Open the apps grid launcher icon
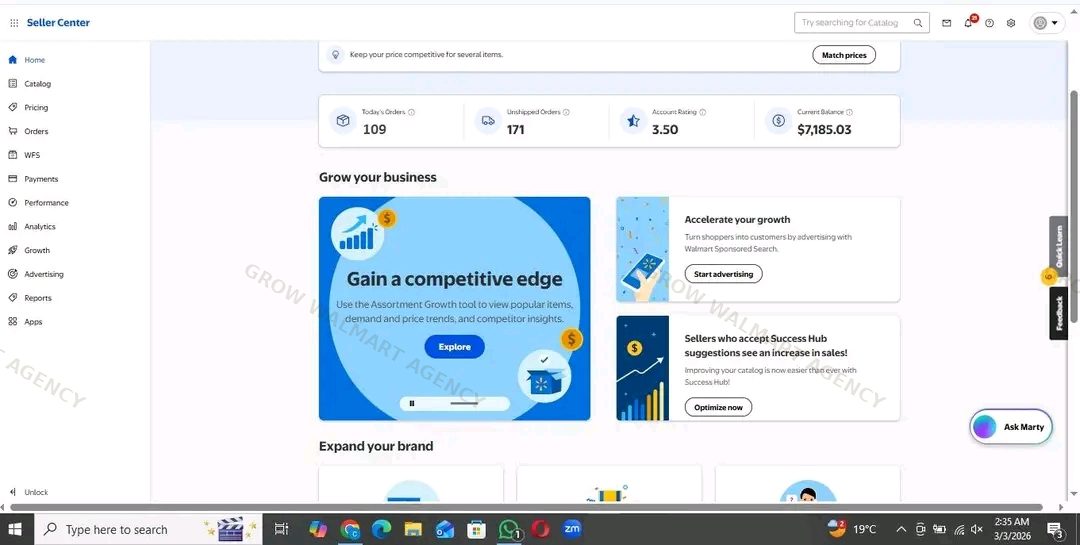1080x545 pixels. point(14,23)
